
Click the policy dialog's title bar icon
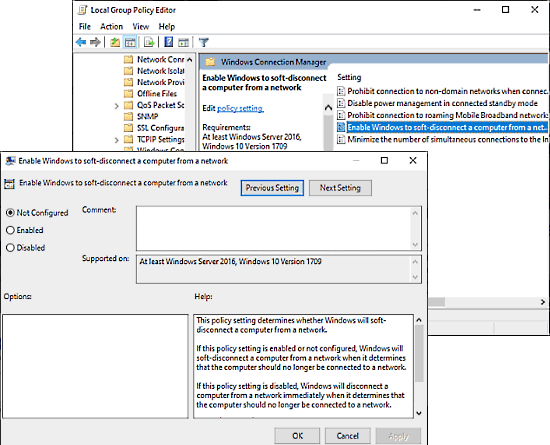tap(11, 161)
